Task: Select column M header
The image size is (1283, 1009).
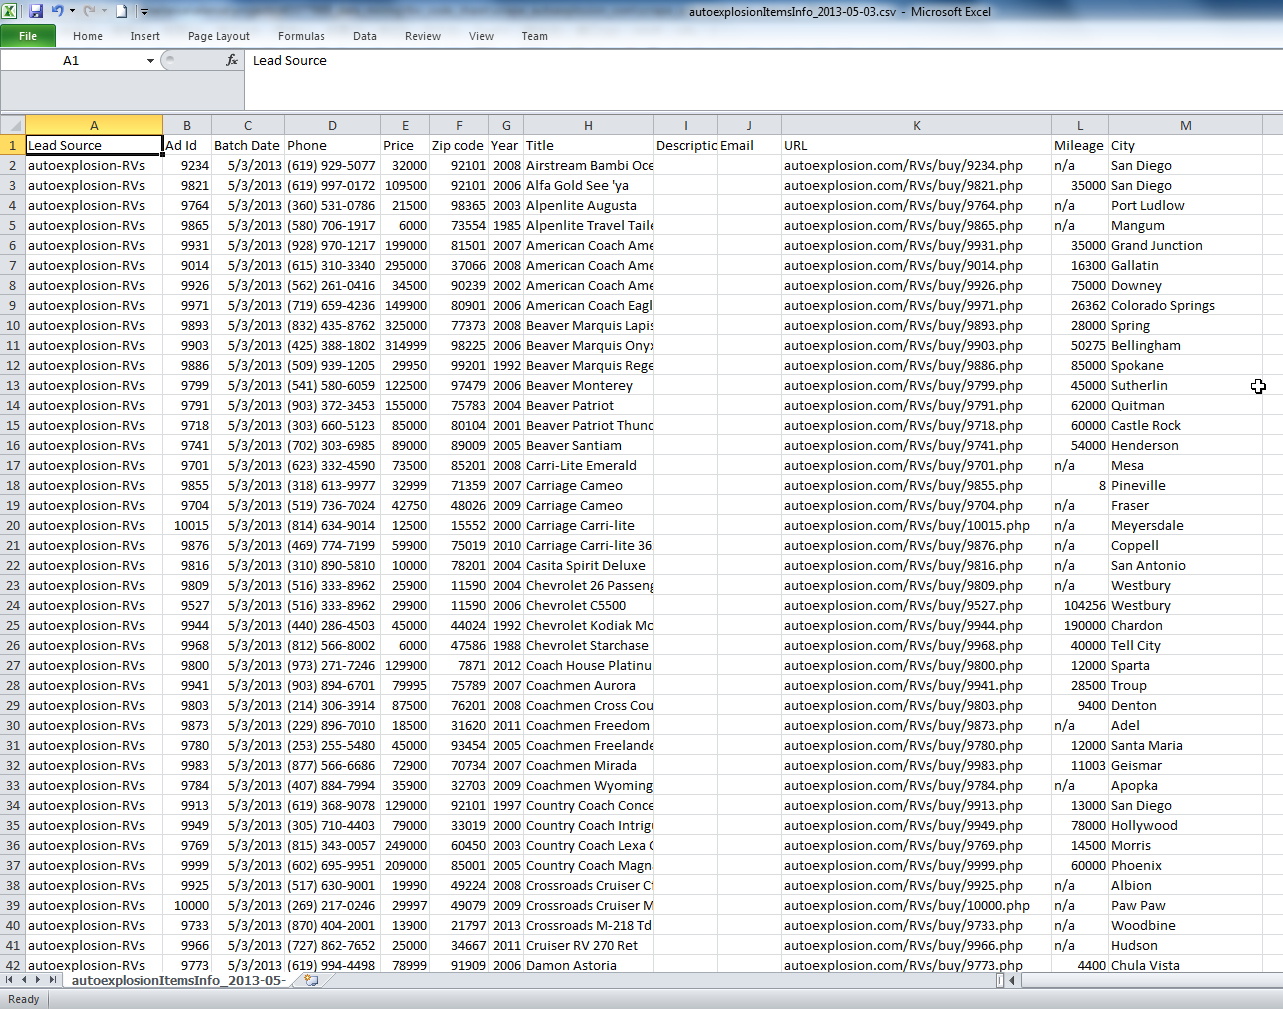Action: coord(1185,125)
